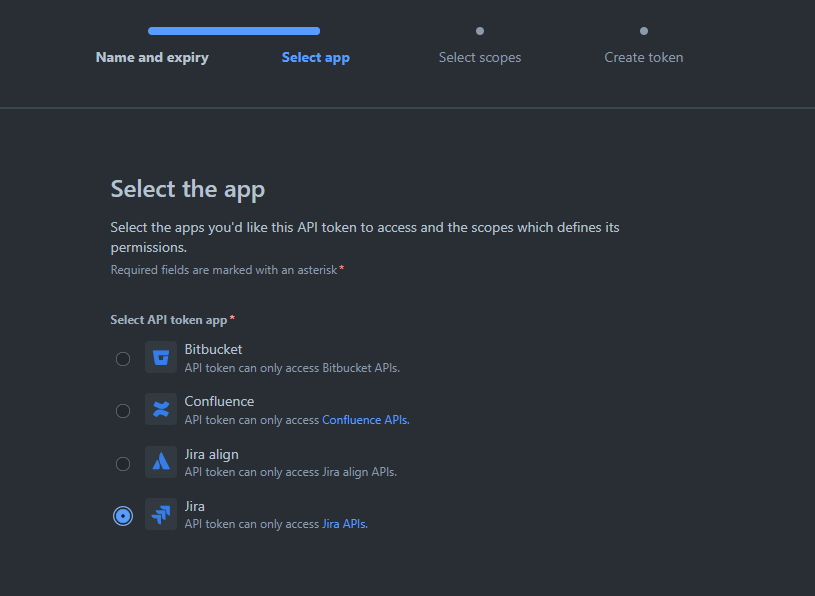Jump to the Select scopes step
The height and width of the screenshot is (596, 815).
pos(480,57)
